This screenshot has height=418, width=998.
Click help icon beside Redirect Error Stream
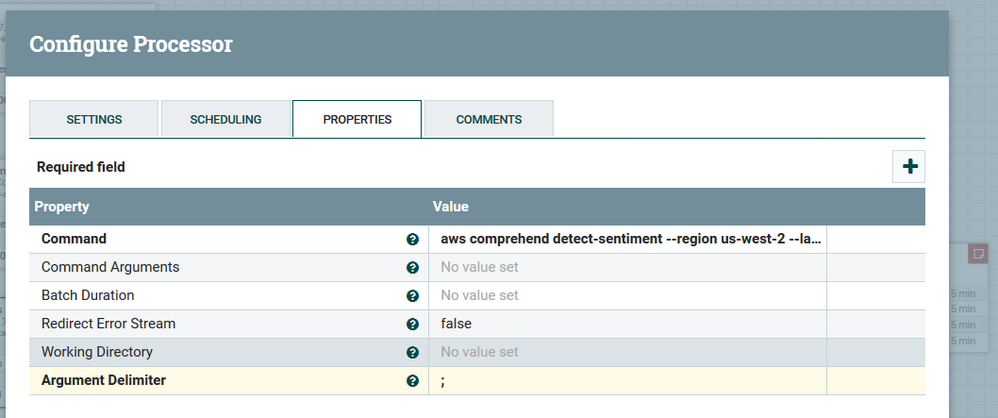coord(412,324)
